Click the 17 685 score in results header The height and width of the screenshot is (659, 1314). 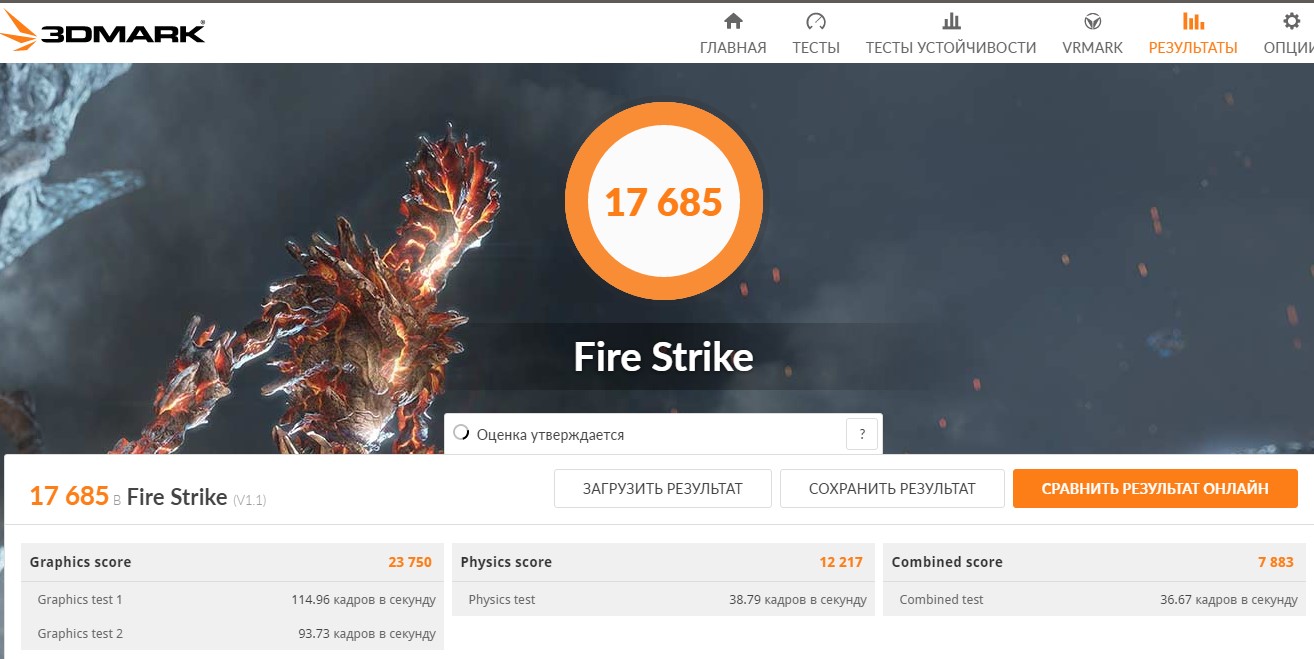click(69, 496)
